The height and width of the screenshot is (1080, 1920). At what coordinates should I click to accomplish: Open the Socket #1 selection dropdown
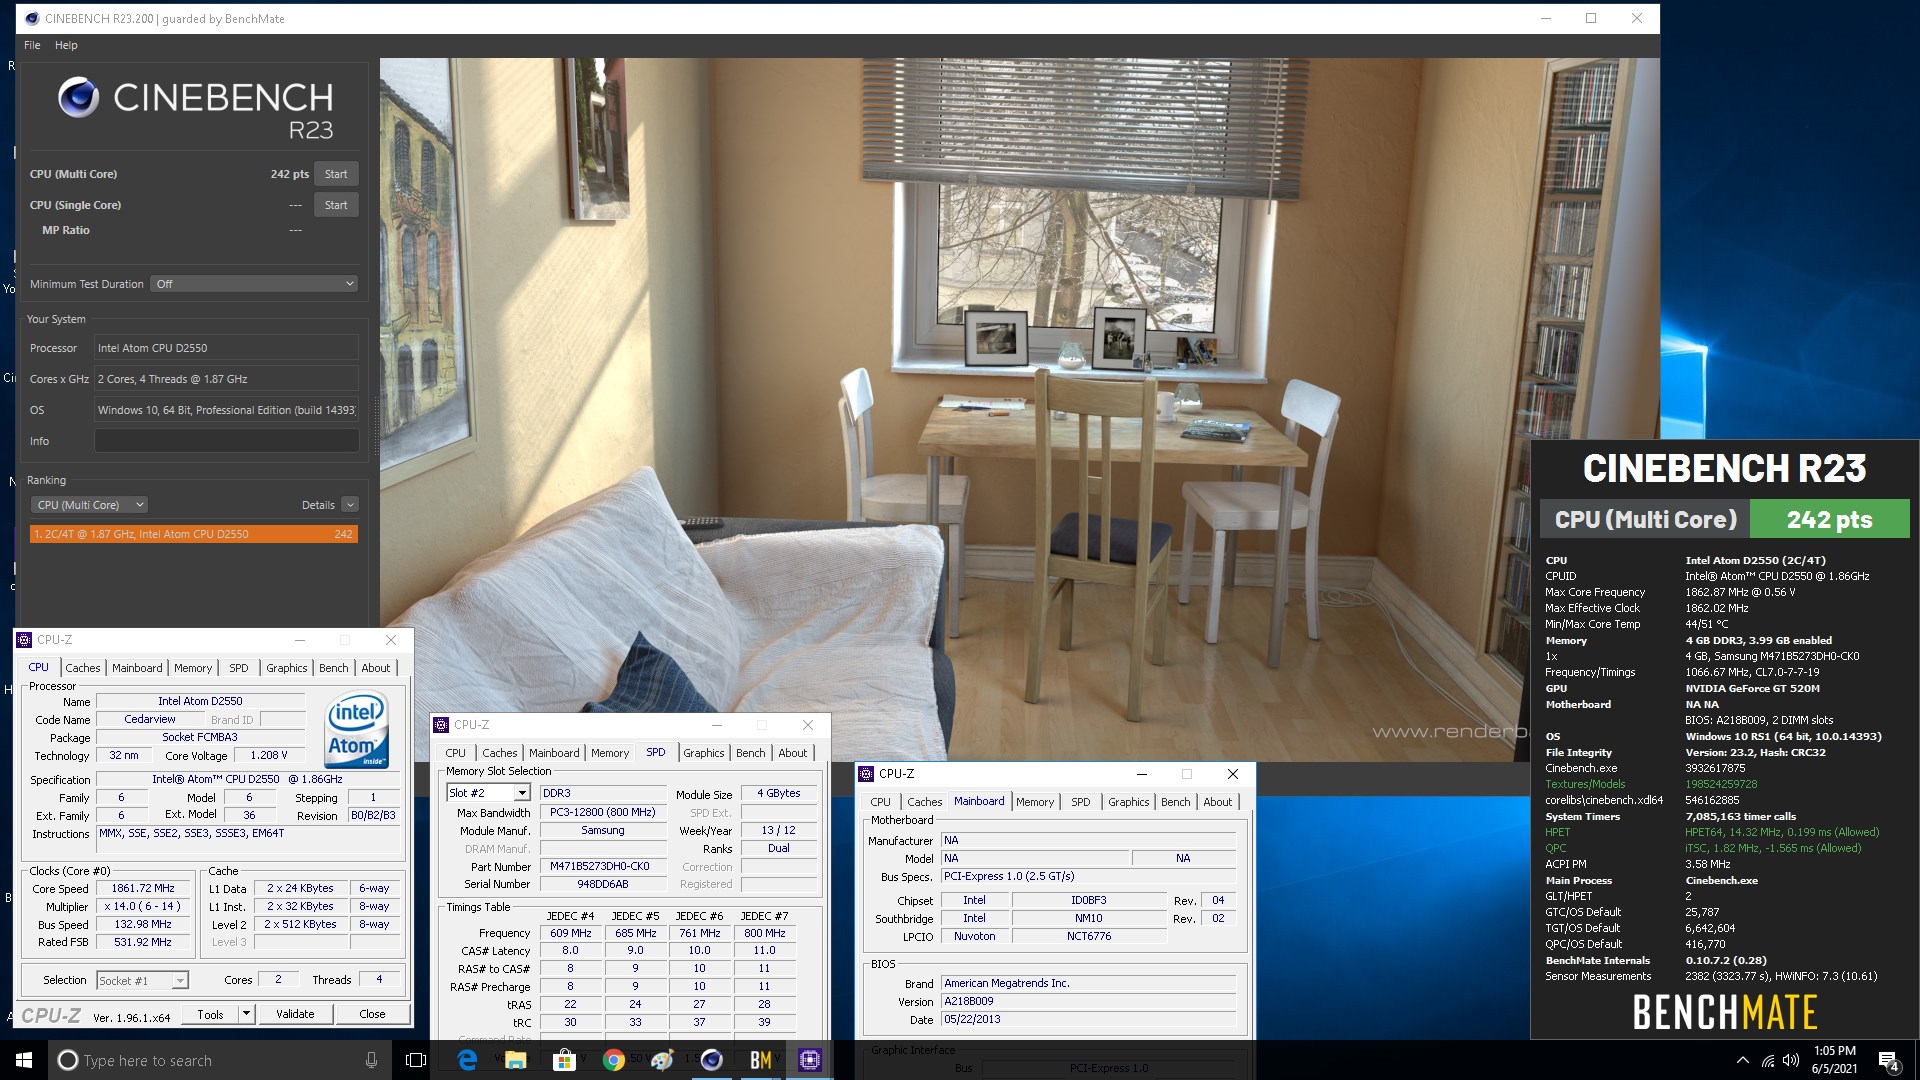pos(142,981)
